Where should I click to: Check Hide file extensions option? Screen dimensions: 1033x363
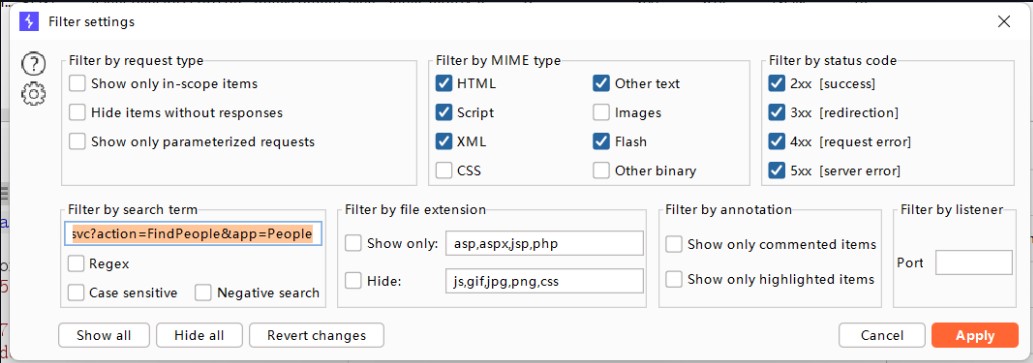pos(354,281)
